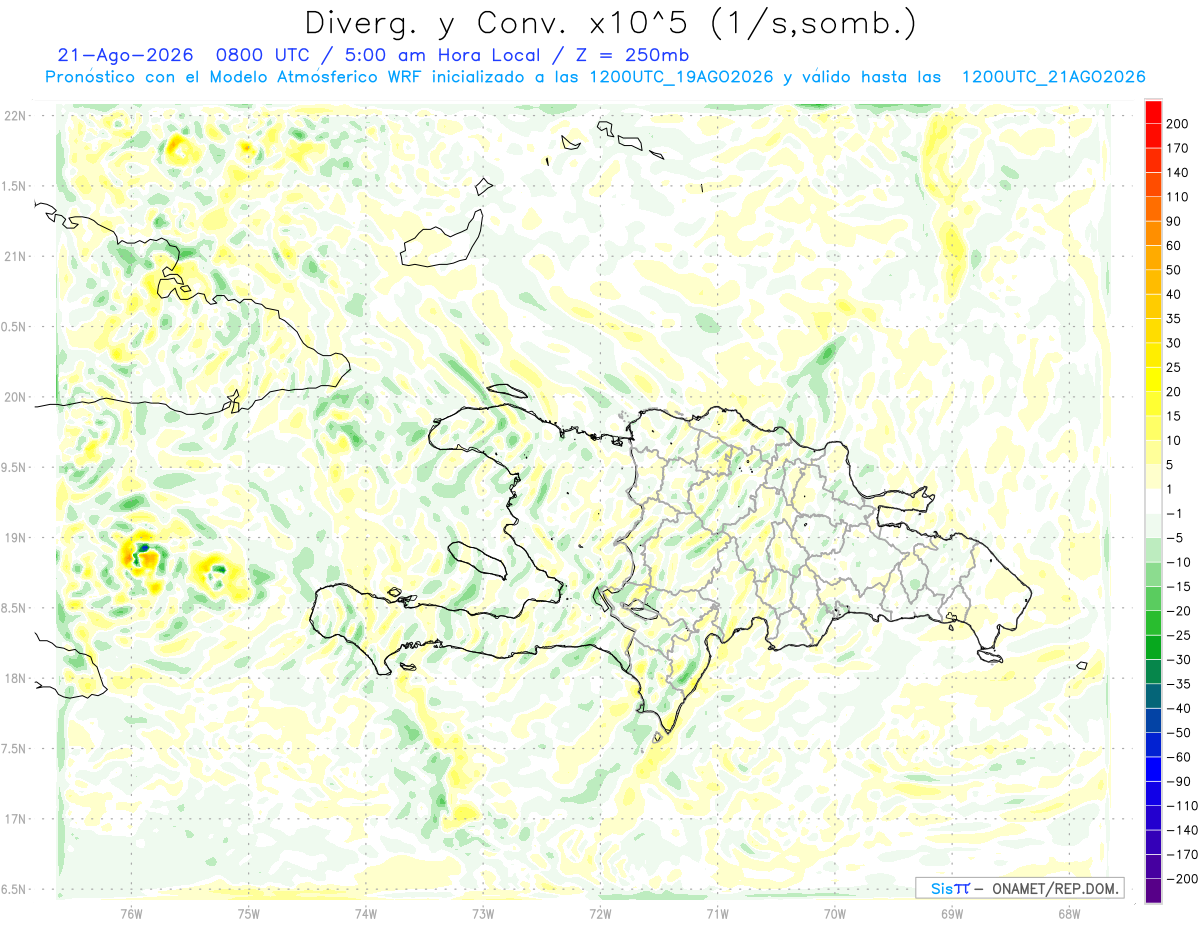The width and height of the screenshot is (1200, 927).
Task: Click the '0.5N' latitude label
Action: (x=14, y=327)
